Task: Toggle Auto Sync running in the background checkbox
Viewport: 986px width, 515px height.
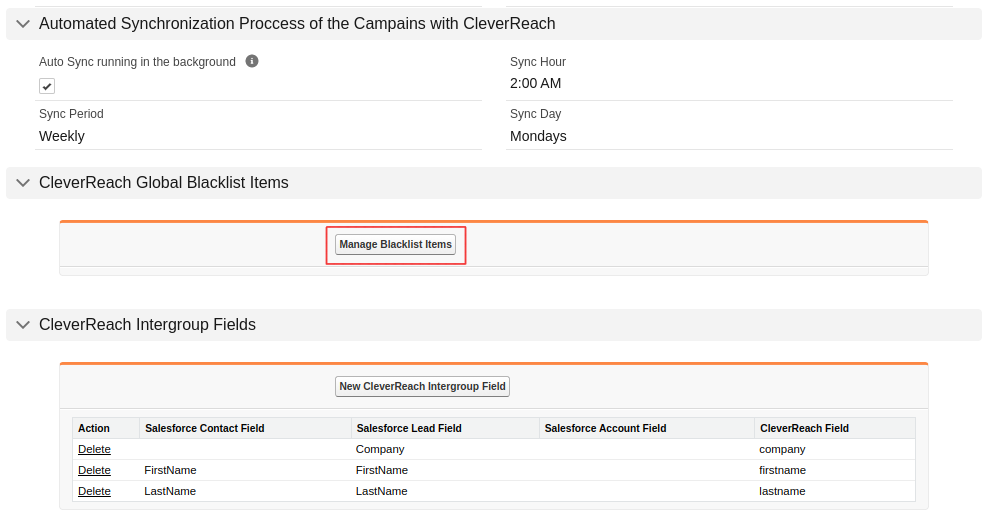Action: pos(47,86)
